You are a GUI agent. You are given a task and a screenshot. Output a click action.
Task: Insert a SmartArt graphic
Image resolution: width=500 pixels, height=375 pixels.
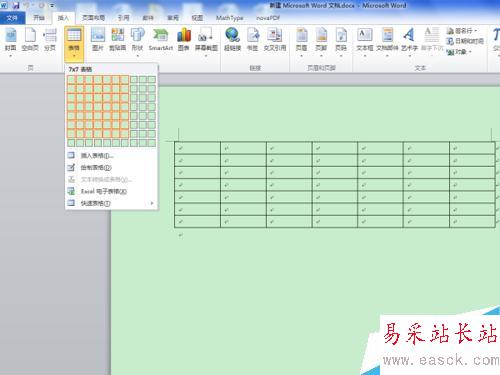click(160, 40)
